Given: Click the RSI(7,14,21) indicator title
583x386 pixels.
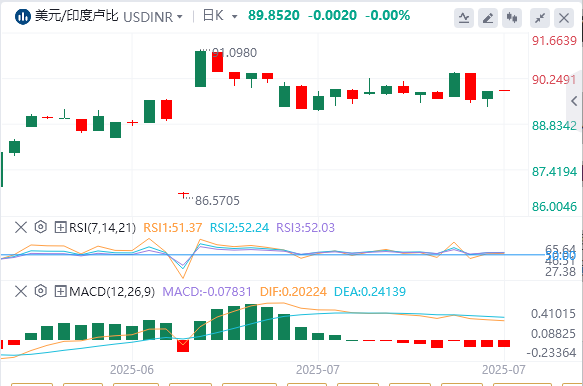Looking at the screenshot, I should [x=103, y=227].
